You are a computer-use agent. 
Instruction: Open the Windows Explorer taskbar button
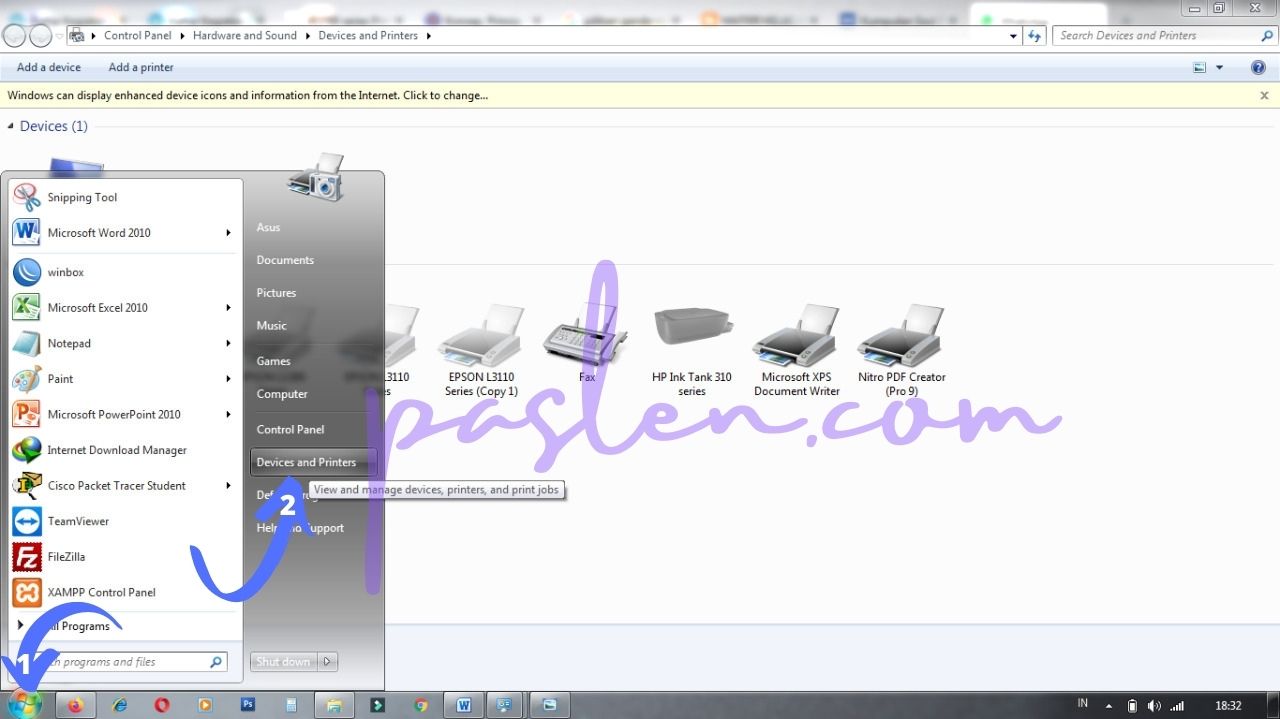click(x=334, y=705)
